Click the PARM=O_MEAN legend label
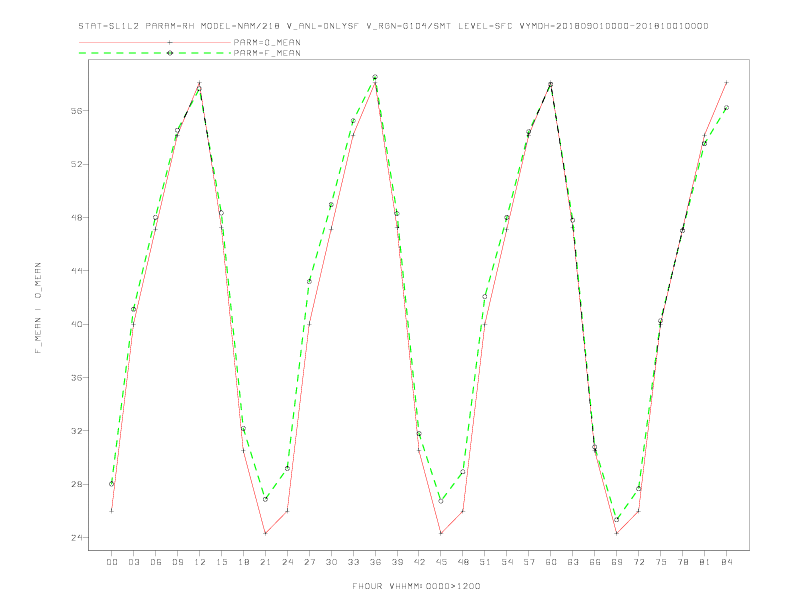 click(267, 42)
